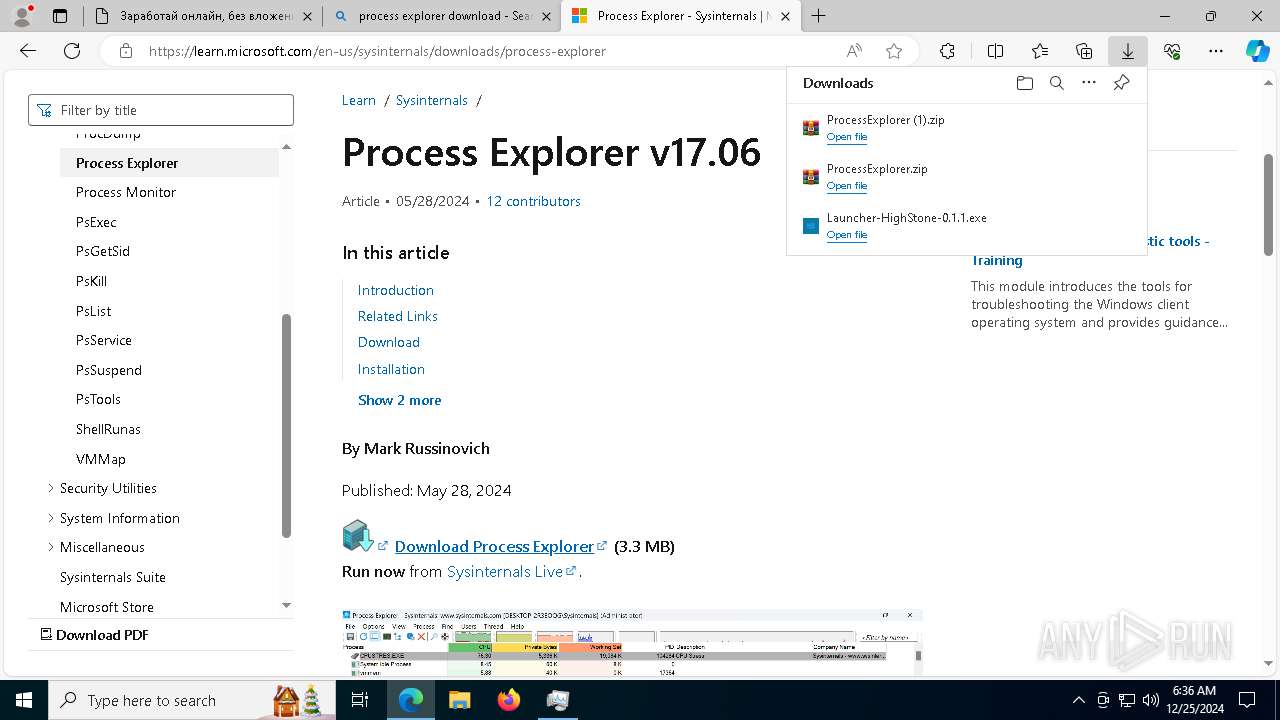The height and width of the screenshot is (720, 1280).
Task: Add page to favorites star icon
Action: [x=894, y=51]
